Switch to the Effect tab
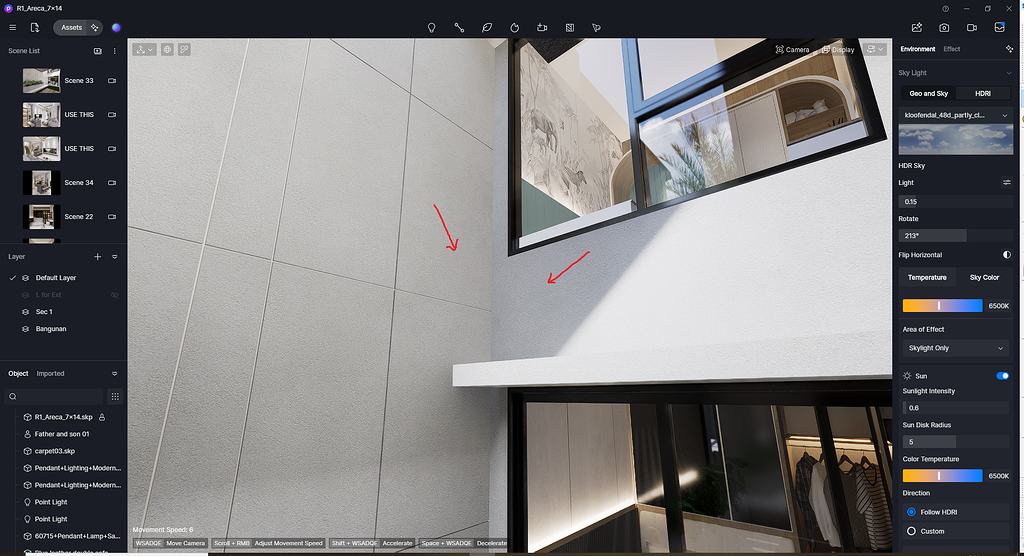This screenshot has width=1024, height=556. 952,49
